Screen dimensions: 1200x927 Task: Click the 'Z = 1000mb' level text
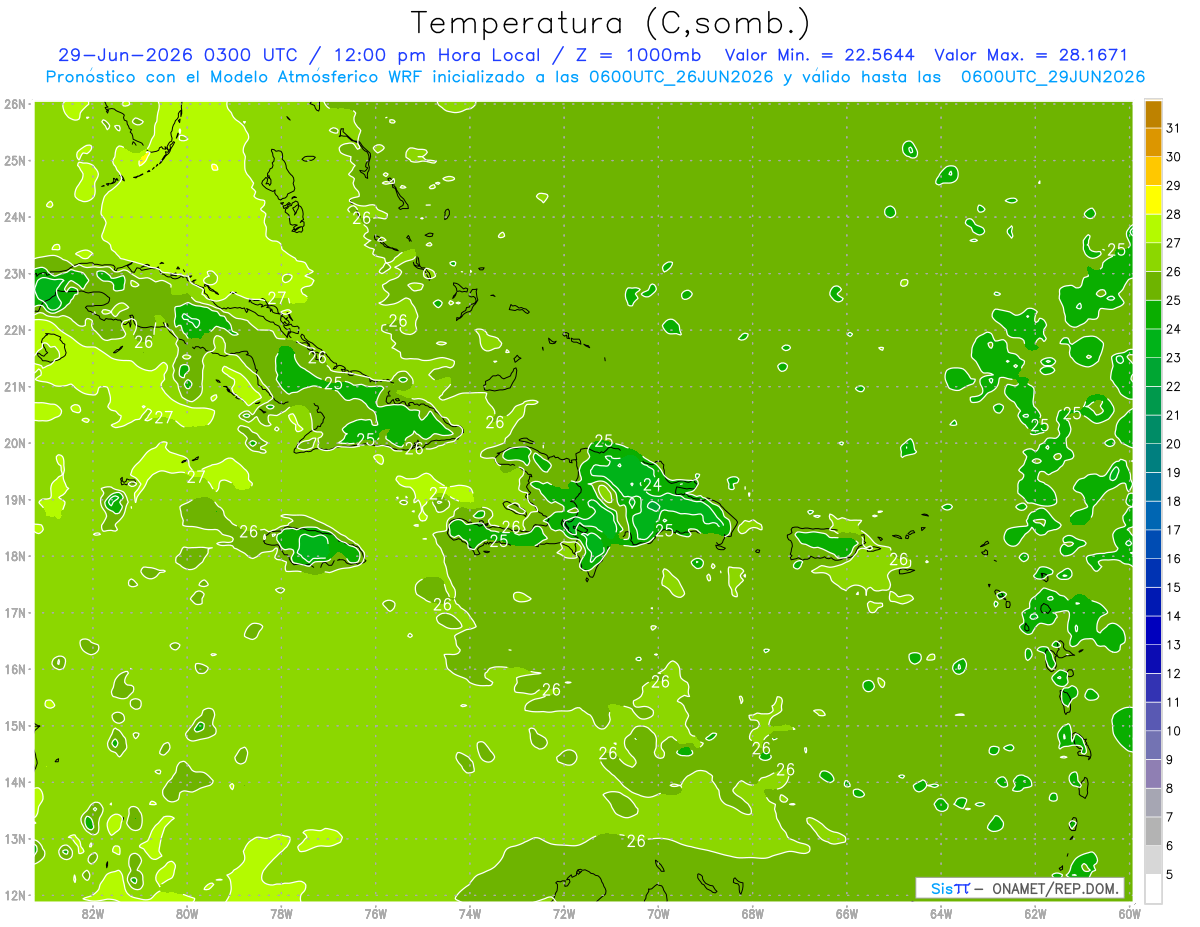tap(636, 55)
